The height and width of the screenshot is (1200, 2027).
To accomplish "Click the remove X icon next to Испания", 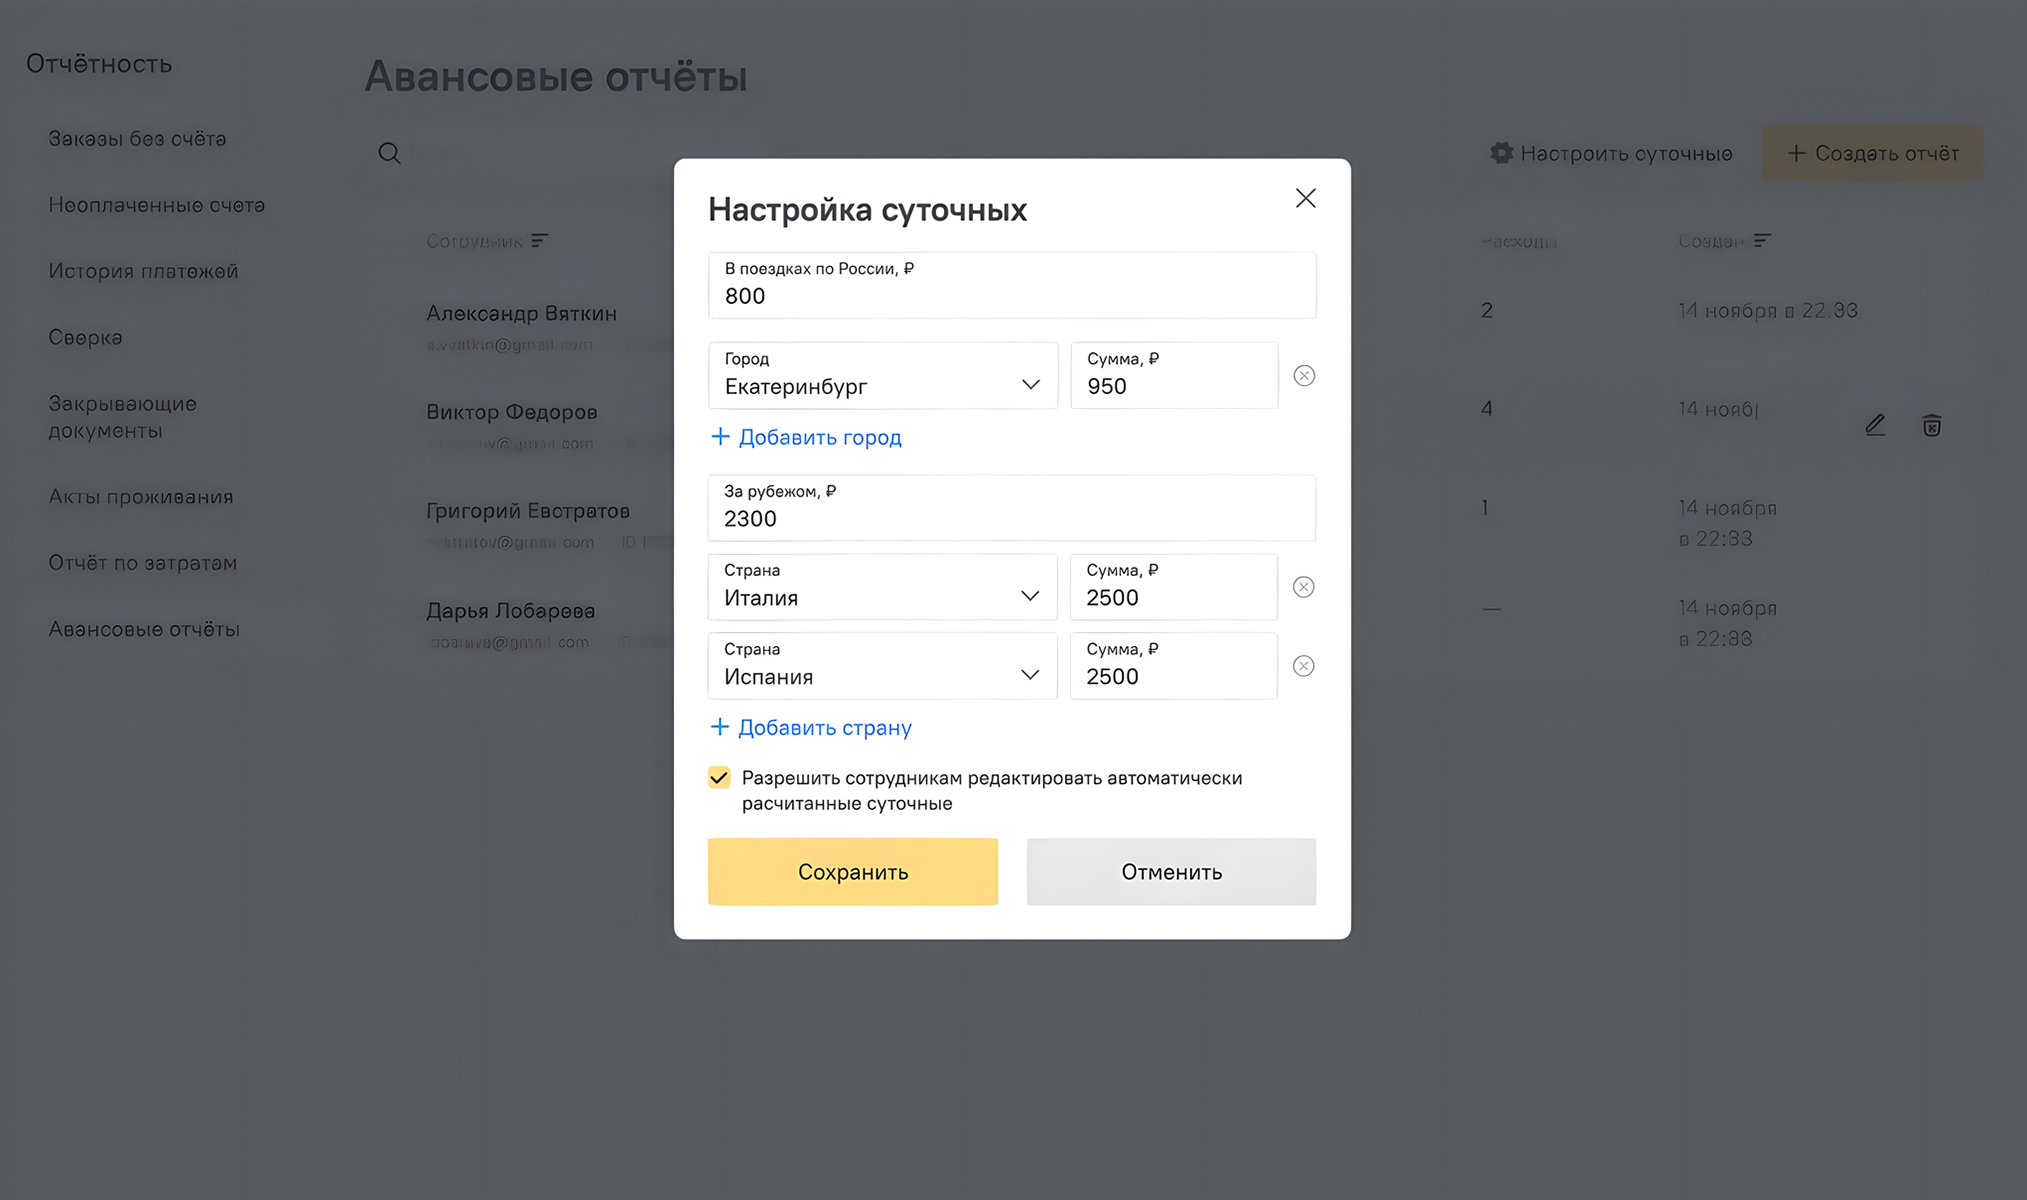I will click(1303, 663).
